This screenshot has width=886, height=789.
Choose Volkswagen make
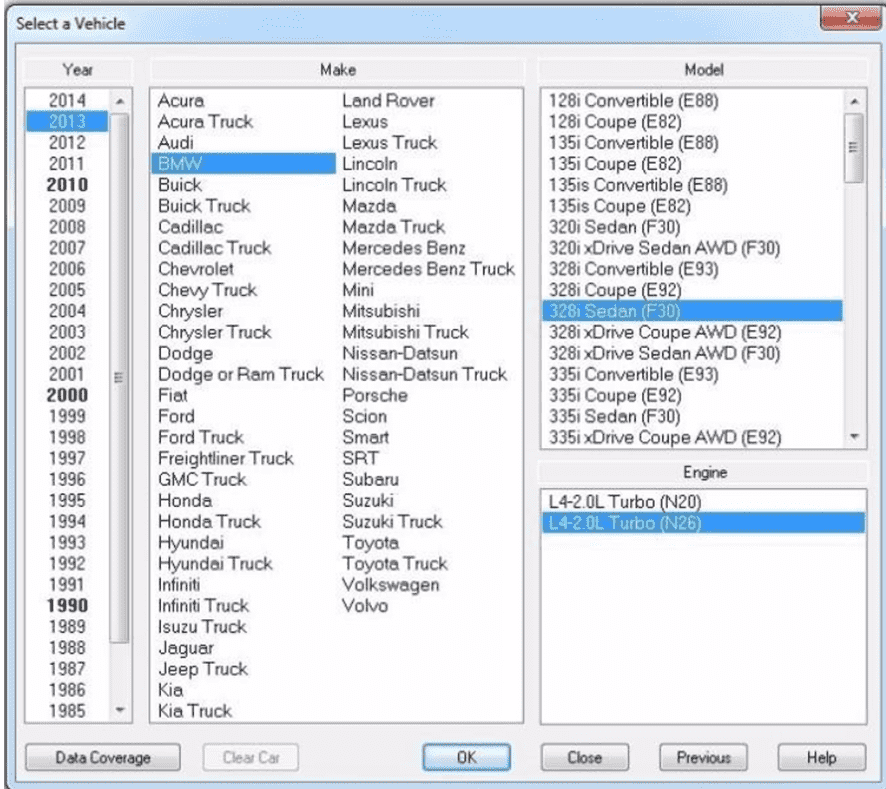(390, 584)
